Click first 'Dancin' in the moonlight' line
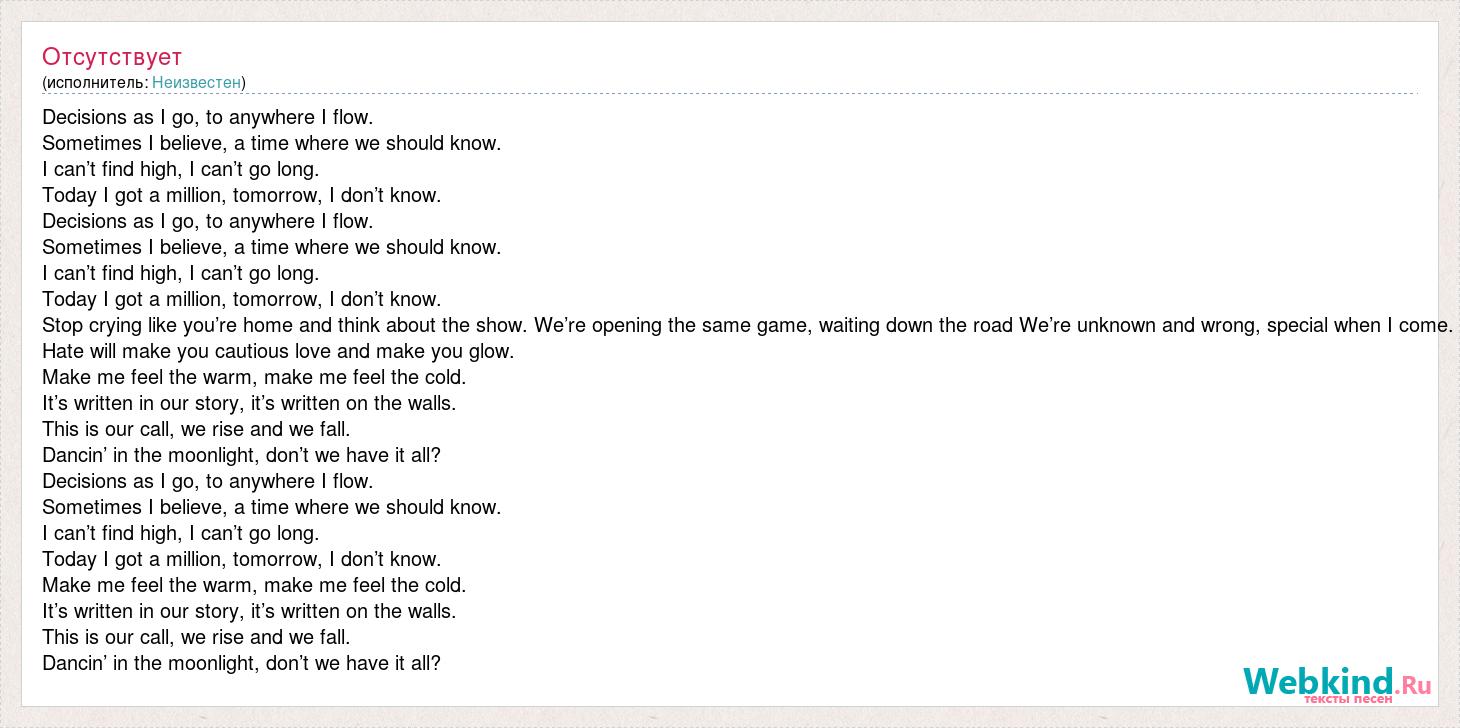Screen dimensions: 1460x728 [241, 455]
